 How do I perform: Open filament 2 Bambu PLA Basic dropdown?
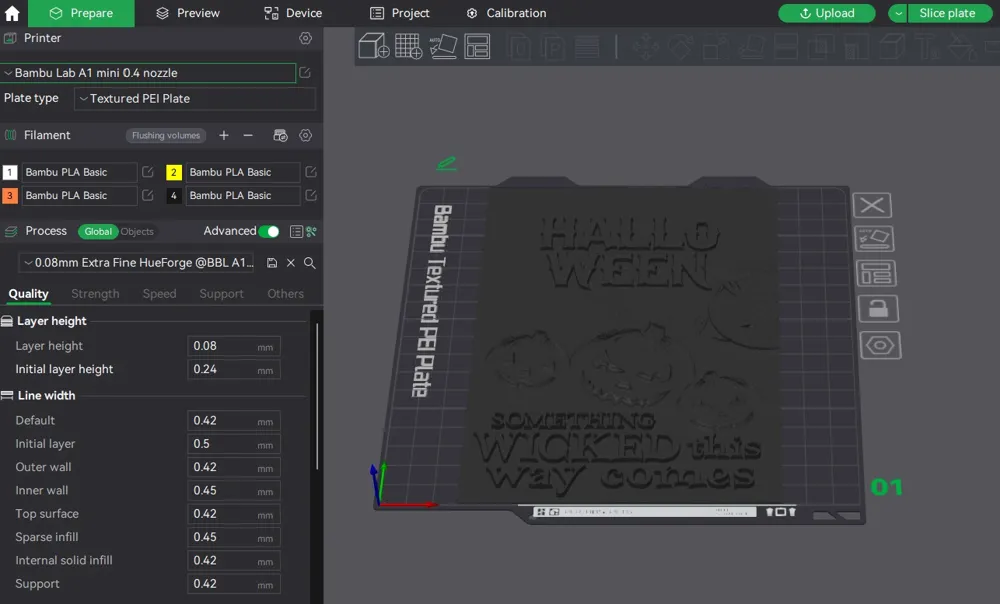pos(243,172)
